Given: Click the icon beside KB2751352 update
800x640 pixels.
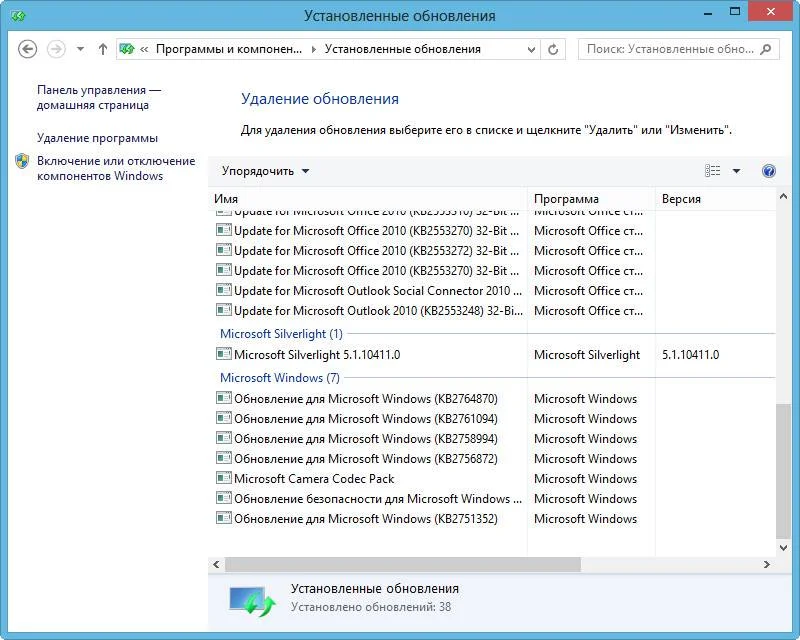Looking at the screenshot, I should pos(223,518).
